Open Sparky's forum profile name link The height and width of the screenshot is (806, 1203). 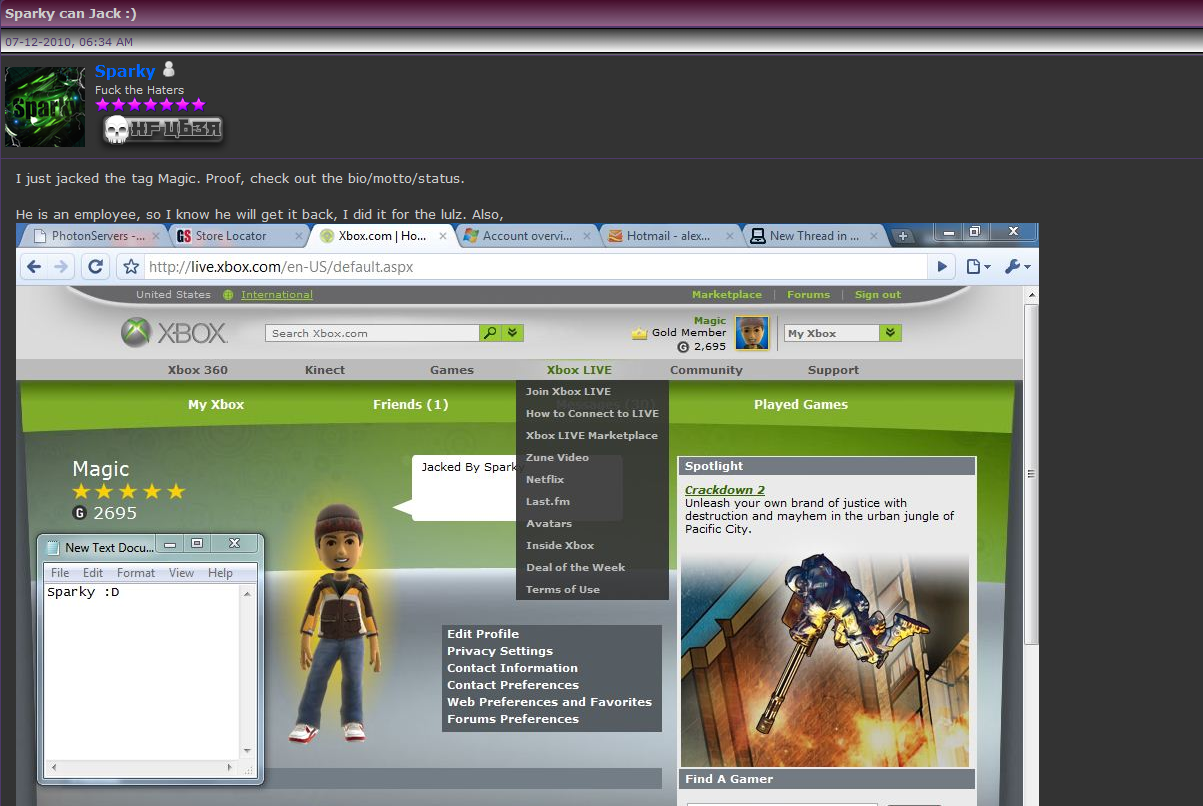coord(125,71)
